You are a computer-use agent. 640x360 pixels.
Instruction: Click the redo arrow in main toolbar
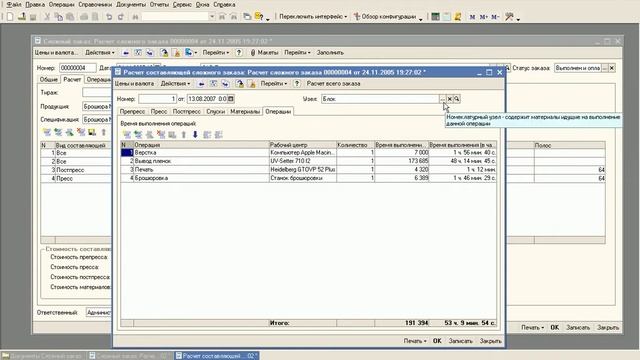(x=121, y=17)
